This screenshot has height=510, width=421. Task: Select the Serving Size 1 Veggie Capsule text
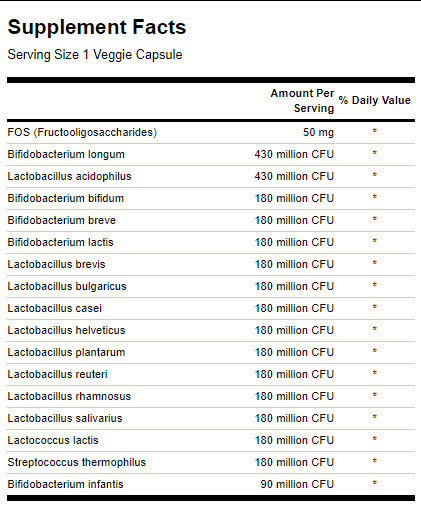(95, 55)
